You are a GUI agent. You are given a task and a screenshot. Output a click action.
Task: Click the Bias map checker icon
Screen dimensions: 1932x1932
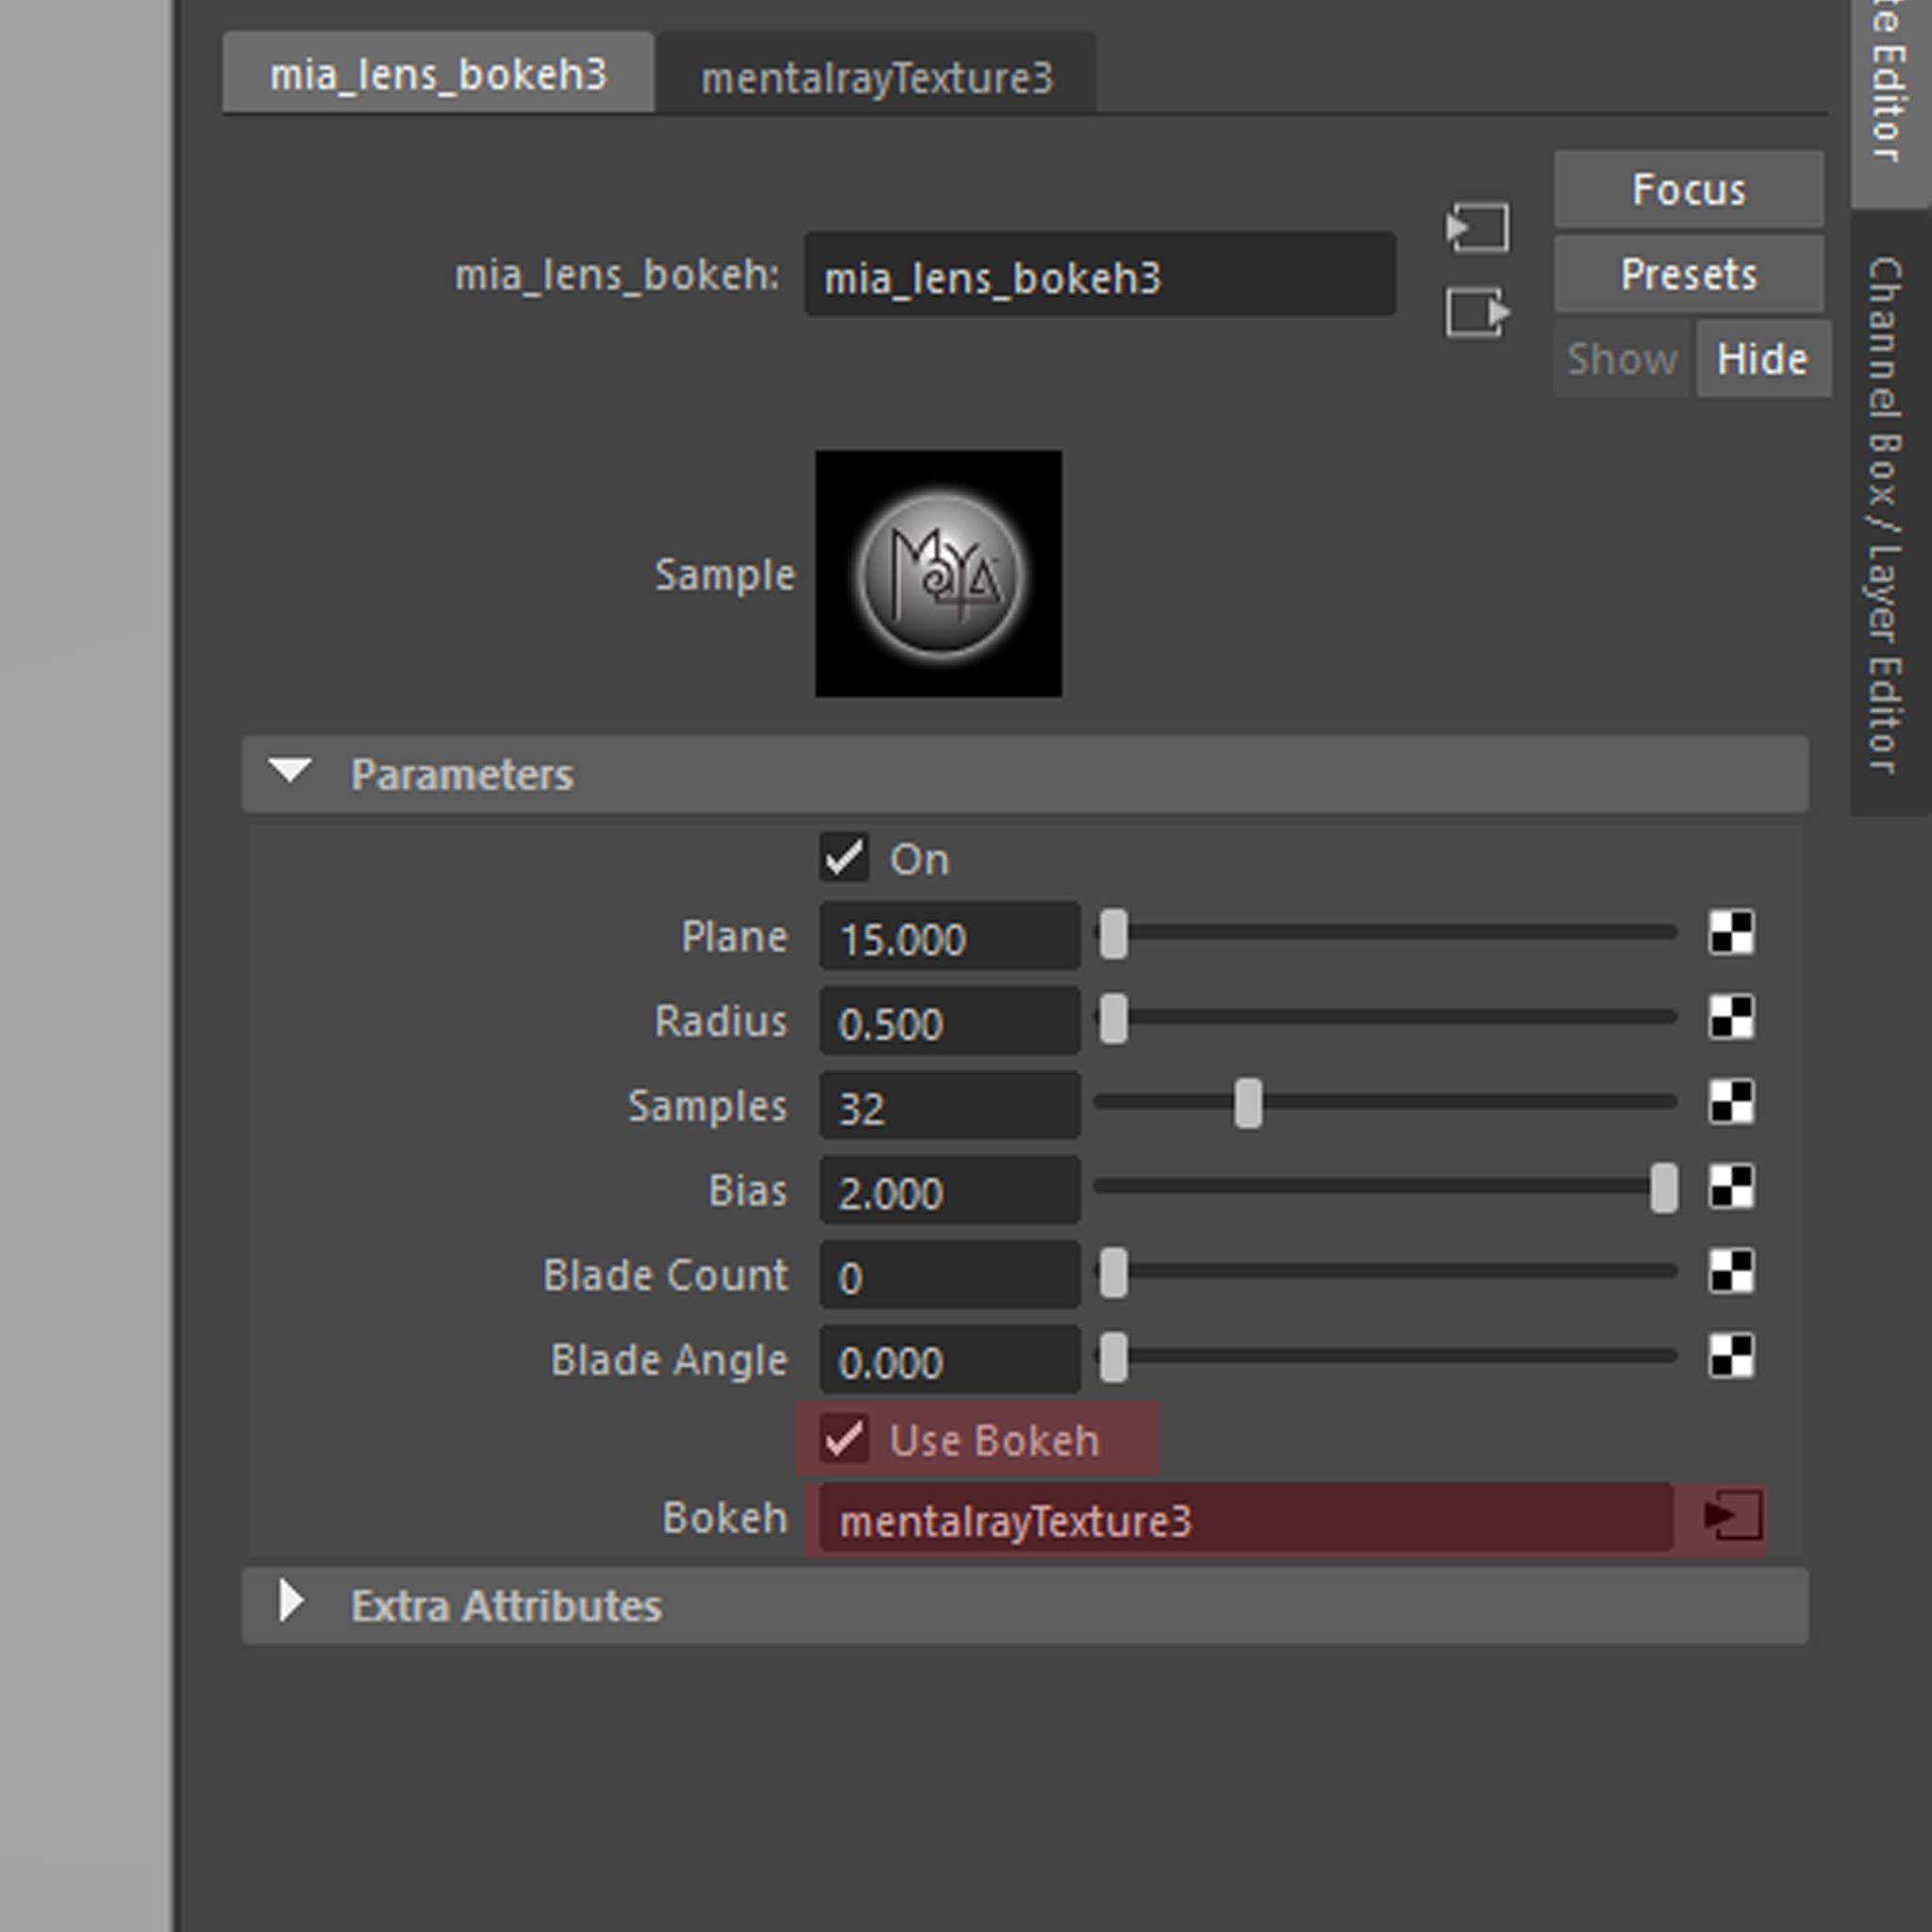(x=1731, y=1187)
